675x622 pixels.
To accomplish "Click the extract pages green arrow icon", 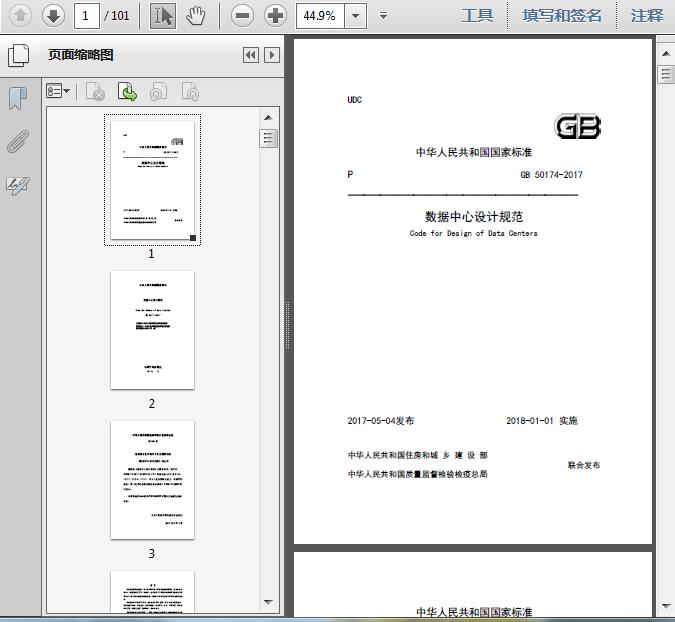I will (x=127, y=92).
